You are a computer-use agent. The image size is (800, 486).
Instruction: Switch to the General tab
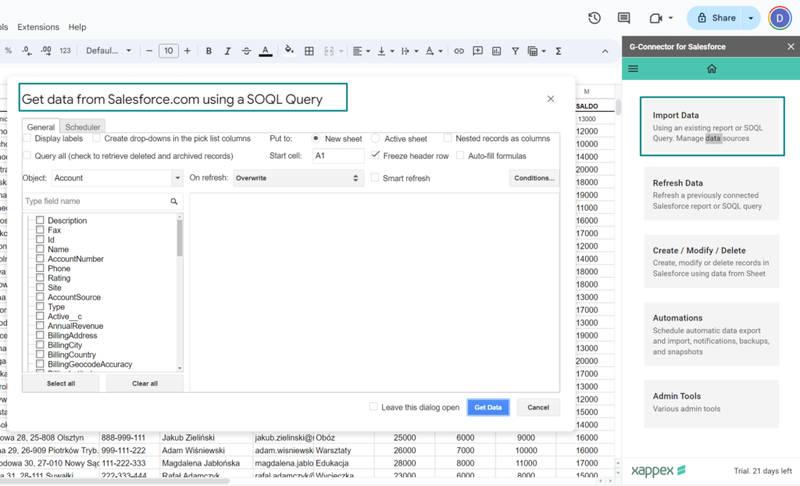pyautogui.click(x=41, y=127)
